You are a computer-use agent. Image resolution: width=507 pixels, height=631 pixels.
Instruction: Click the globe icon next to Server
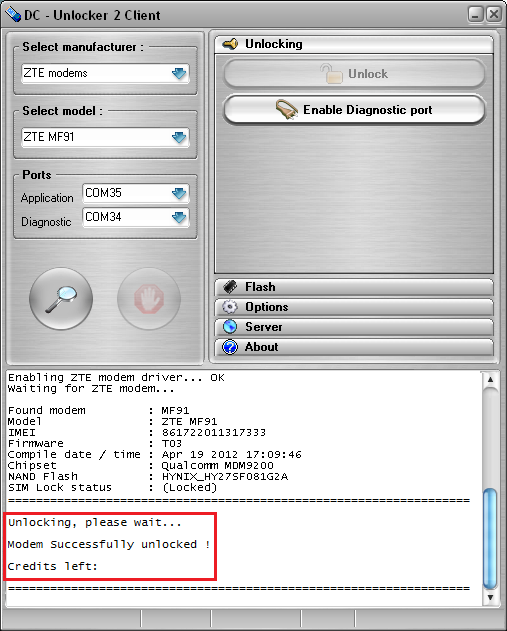click(x=230, y=327)
